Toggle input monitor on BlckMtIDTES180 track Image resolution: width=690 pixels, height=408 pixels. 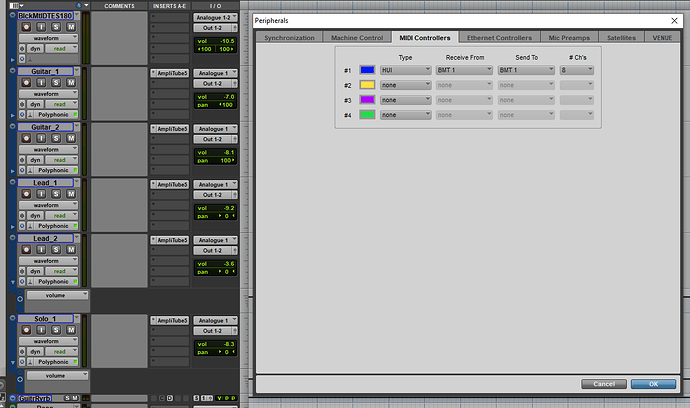[x=41, y=27]
